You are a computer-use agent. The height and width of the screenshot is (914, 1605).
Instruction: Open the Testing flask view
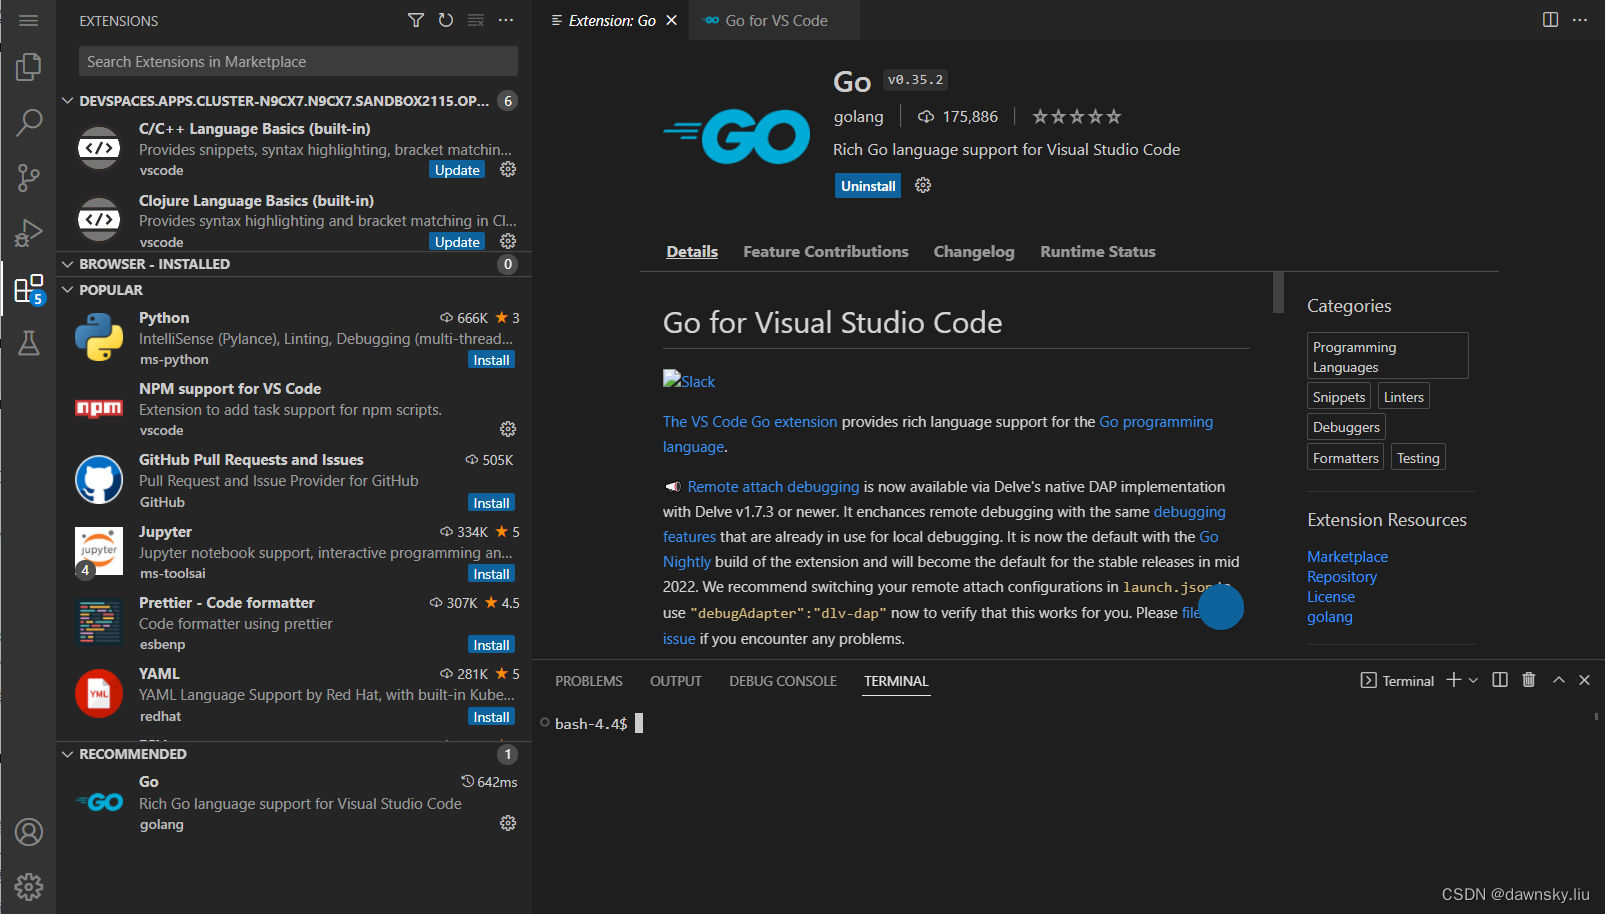tap(28, 343)
